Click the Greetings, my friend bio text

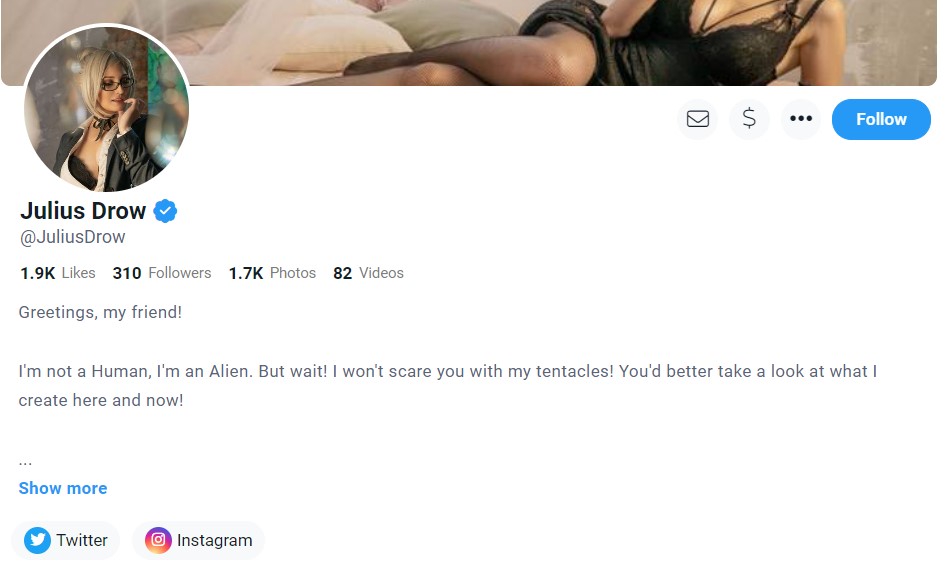pyautogui.click(x=100, y=312)
